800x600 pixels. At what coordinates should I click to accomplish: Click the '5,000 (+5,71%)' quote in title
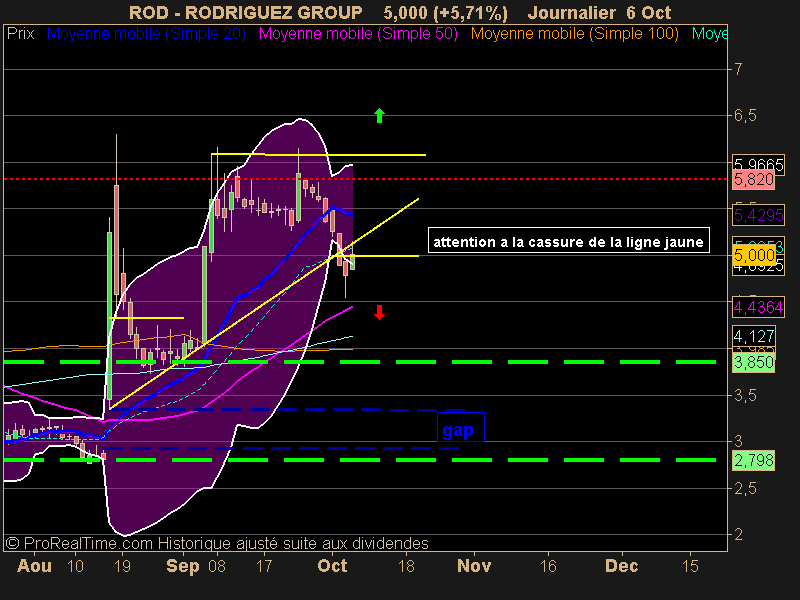point(445,12)
